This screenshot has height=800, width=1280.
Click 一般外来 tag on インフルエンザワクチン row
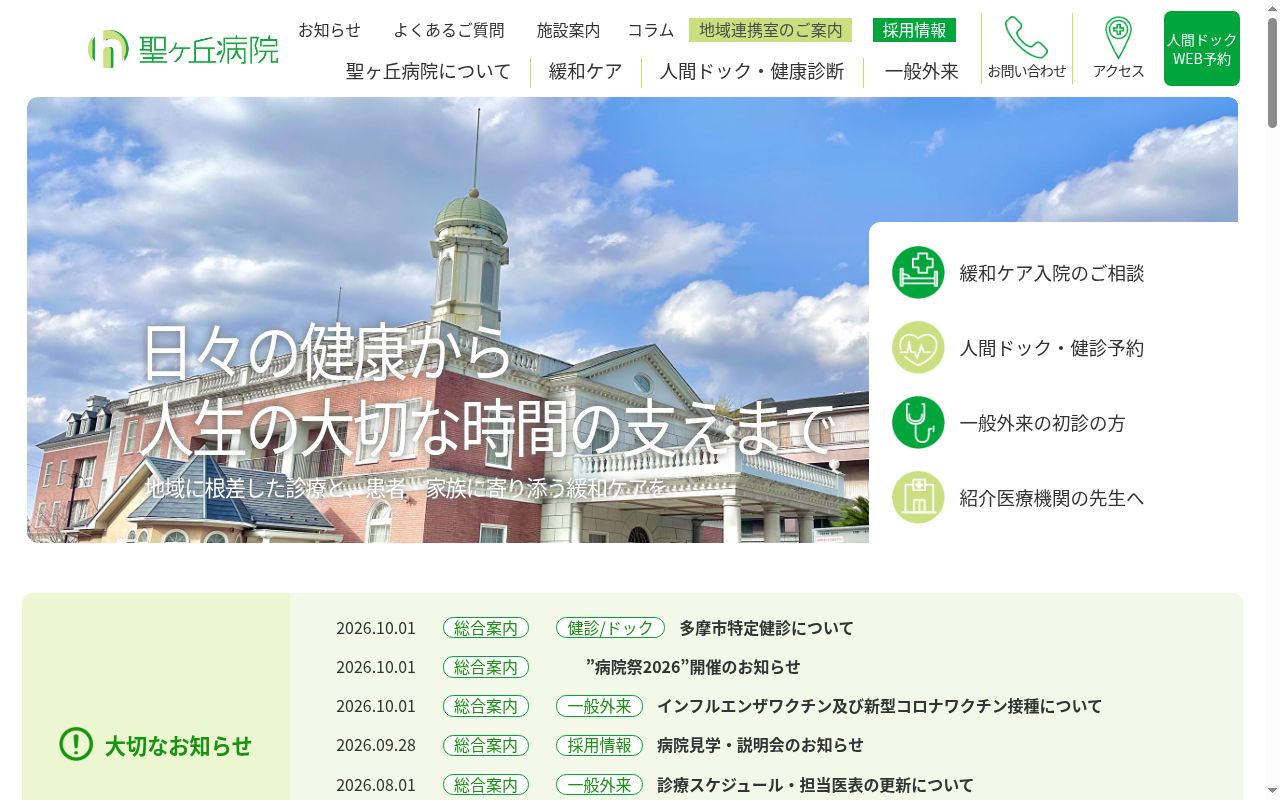pyautogui.click(x=599, y=706)
